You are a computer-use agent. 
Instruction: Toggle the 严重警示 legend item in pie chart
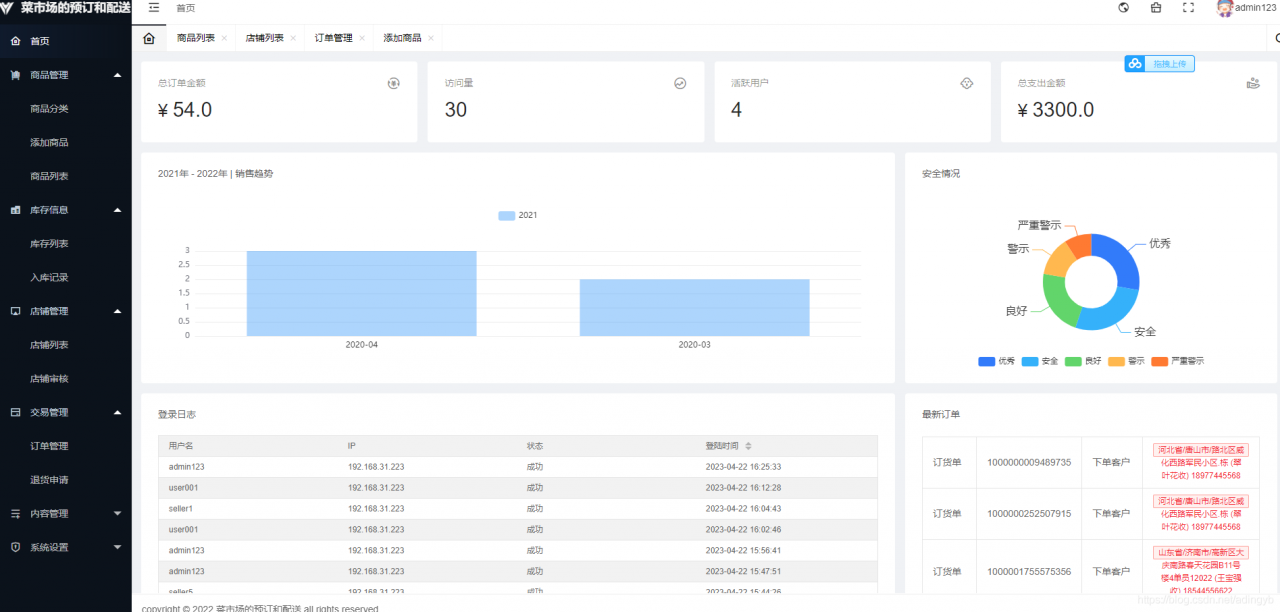point(1178,361)
